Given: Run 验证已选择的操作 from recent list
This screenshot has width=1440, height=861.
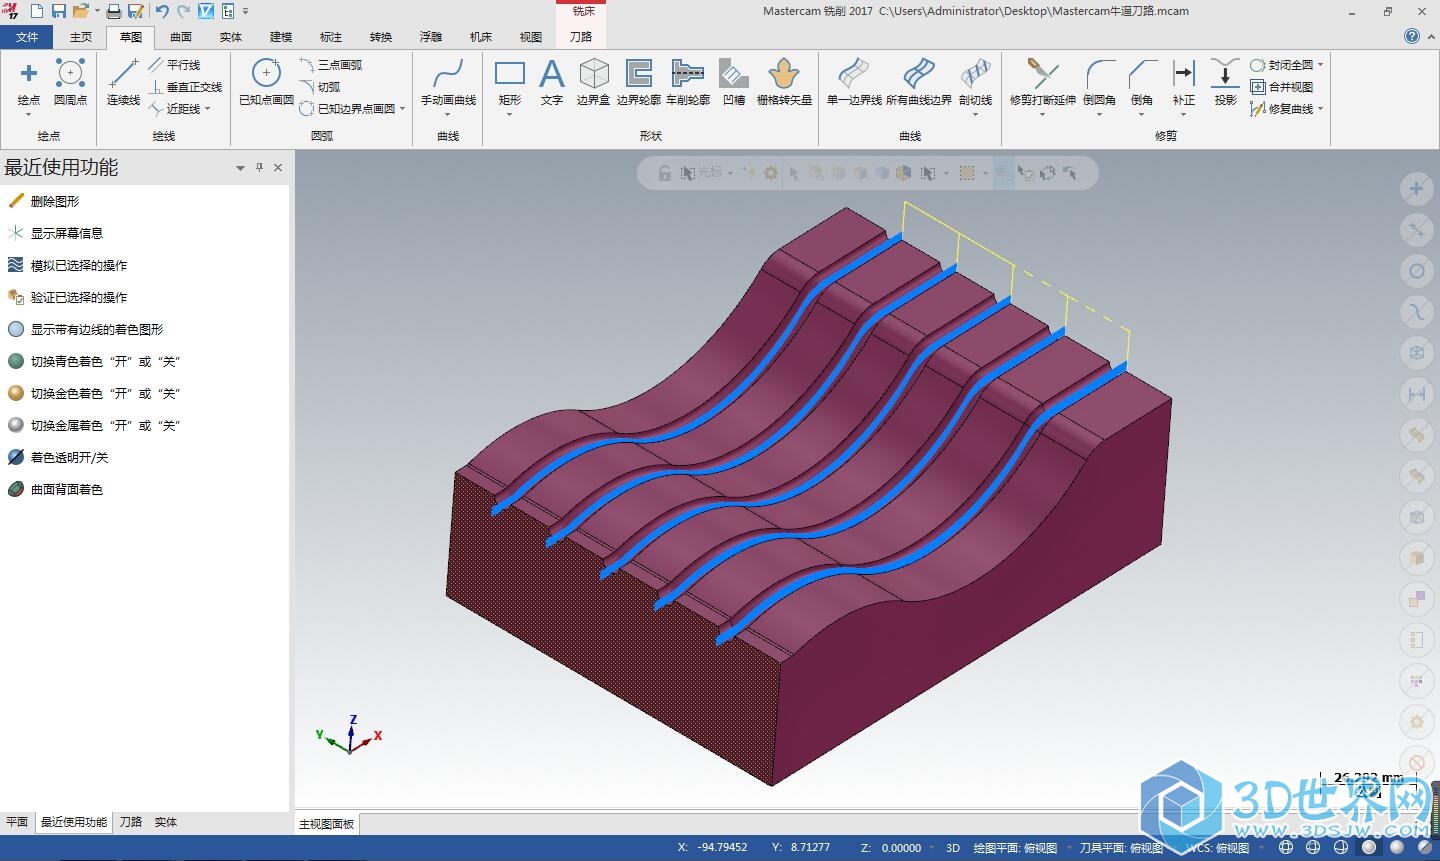Looking at the screenshot, I should coord(67,297).
